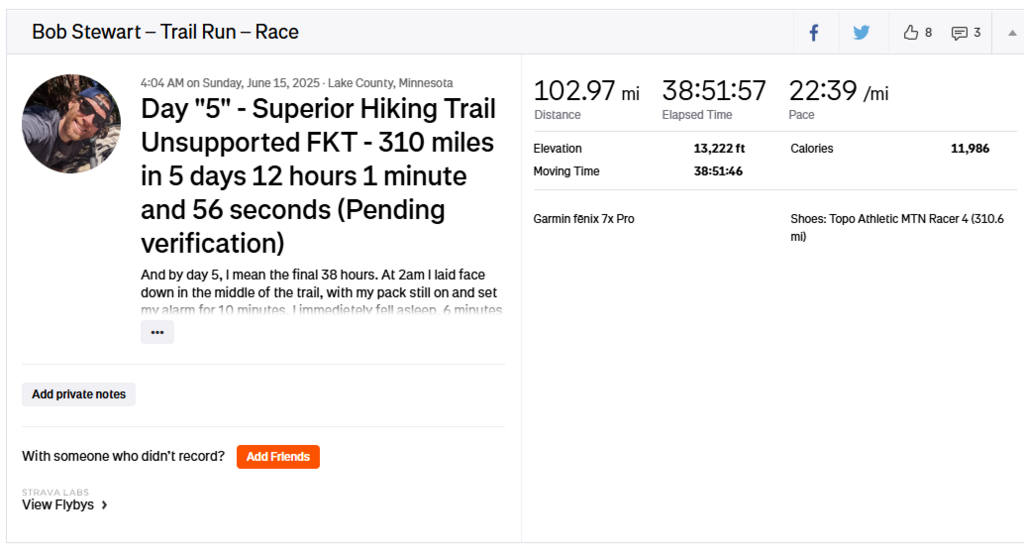This screenshot has height=556, width=1024.
Task: Click Add private notes button
Action: coord(79,394)
